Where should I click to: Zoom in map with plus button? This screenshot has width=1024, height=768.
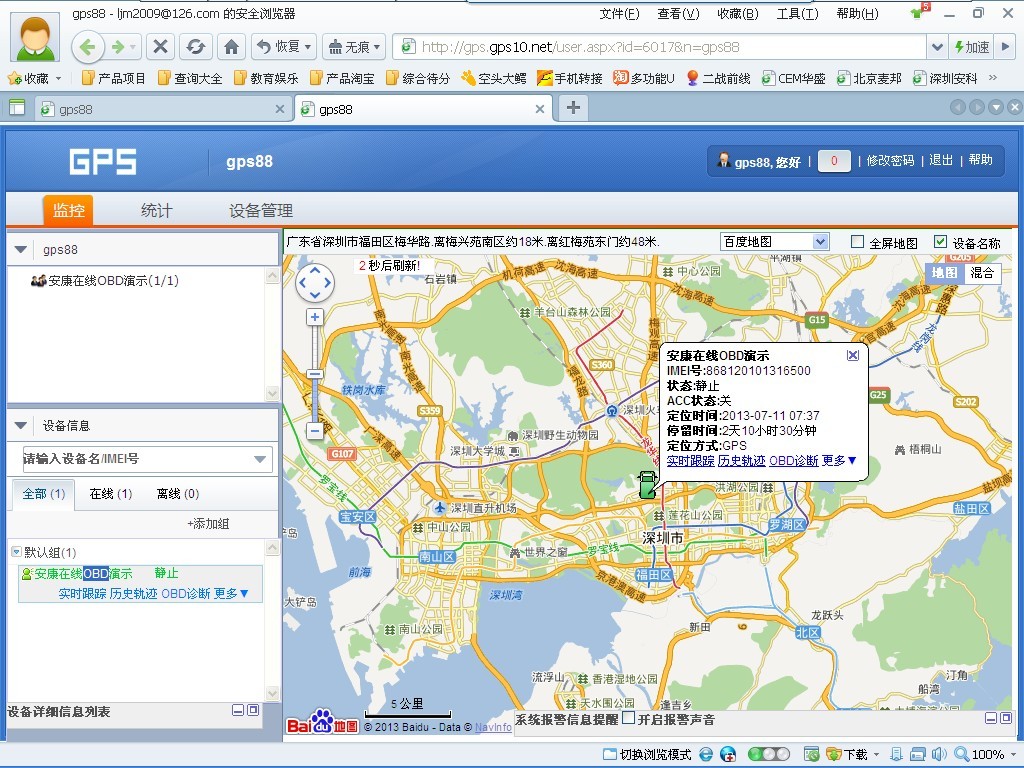point(315,317)
